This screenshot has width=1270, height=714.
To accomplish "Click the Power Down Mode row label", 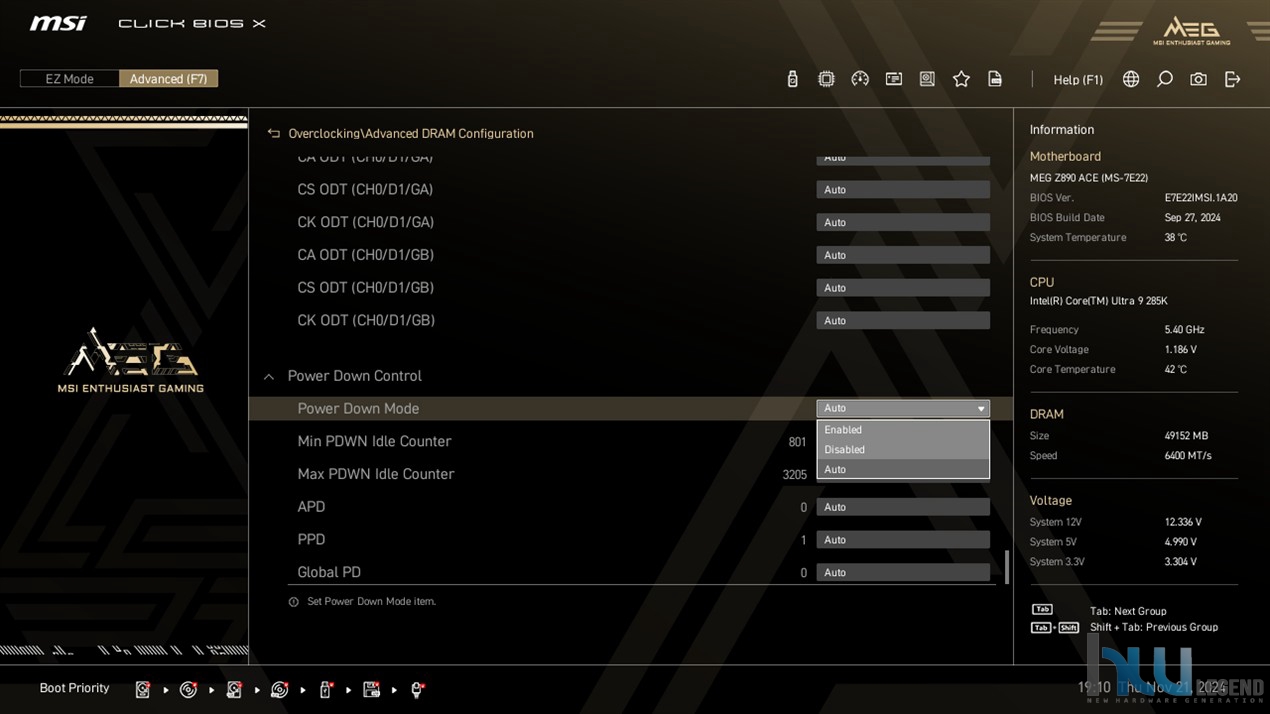I will (358, 408).
